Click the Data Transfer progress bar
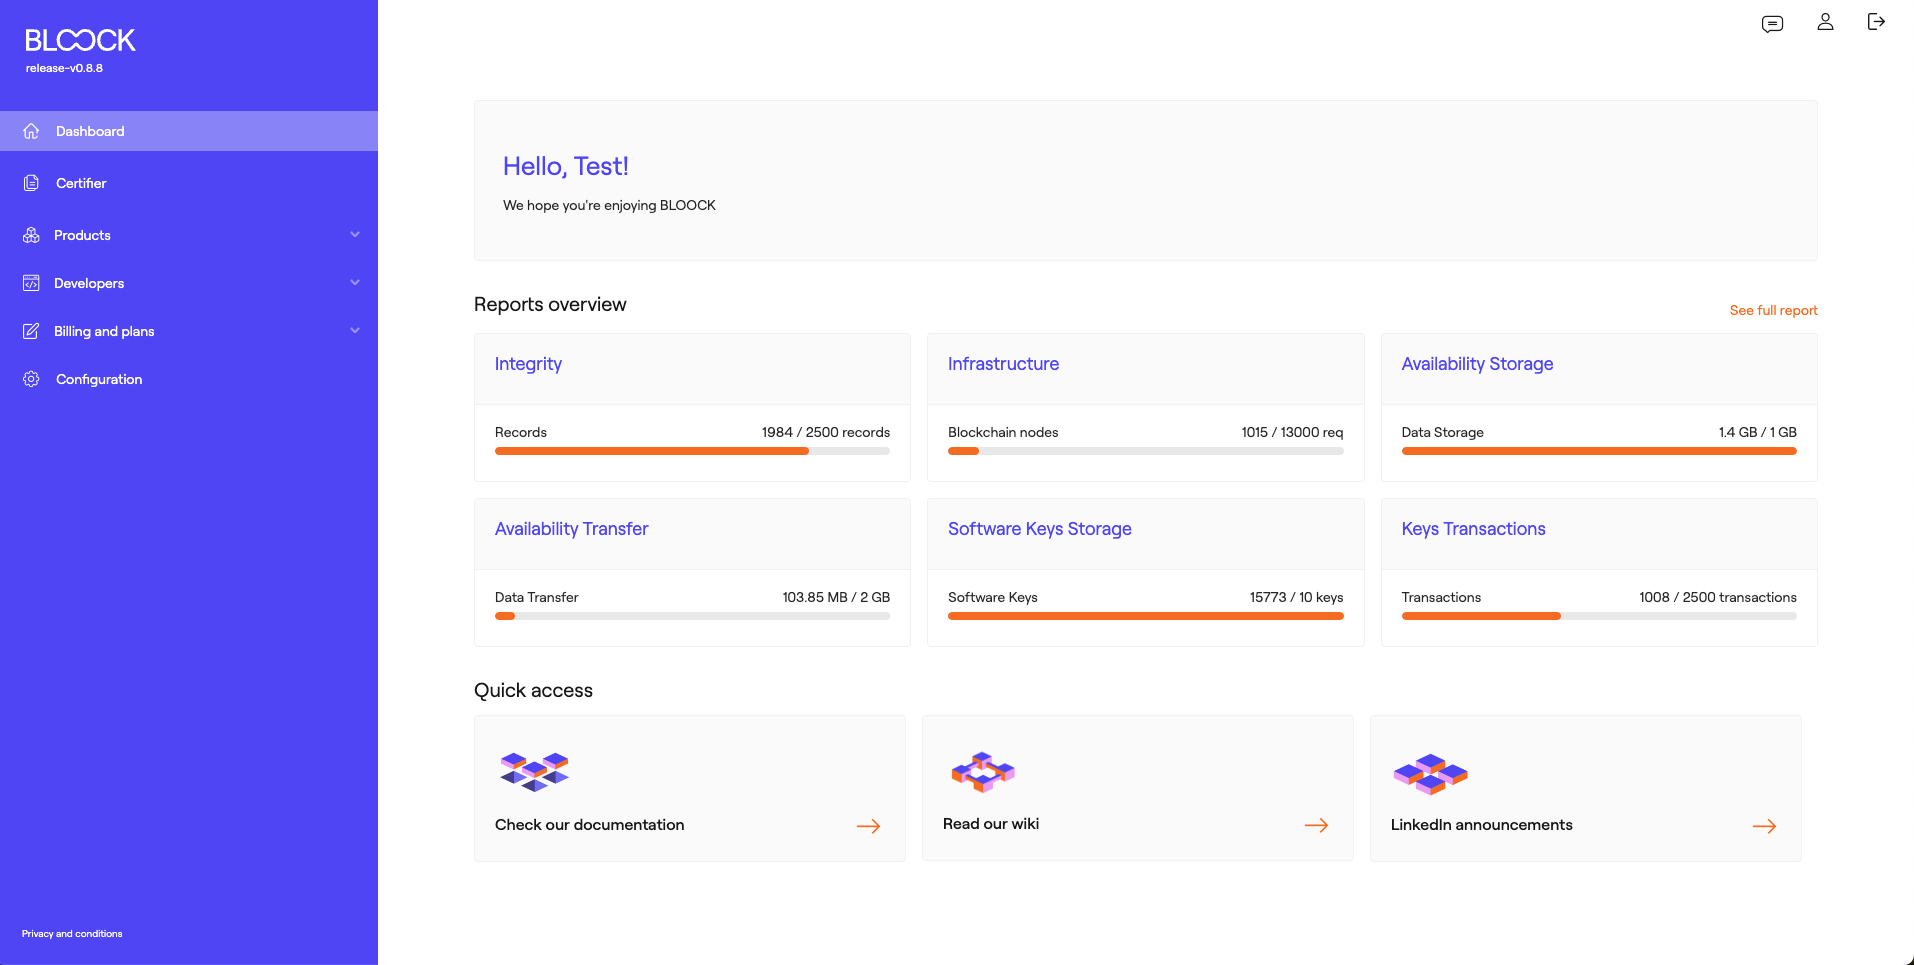This screenshot has width=1914, height=965. (692, 616)
